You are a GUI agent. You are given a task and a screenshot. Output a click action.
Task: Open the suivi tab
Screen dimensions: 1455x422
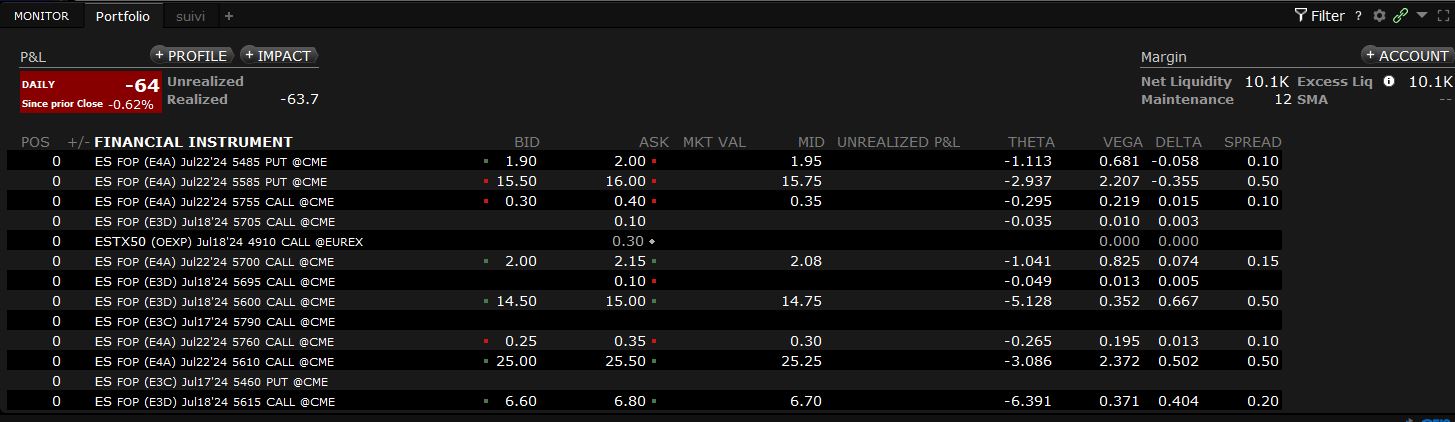pos(190,16)
